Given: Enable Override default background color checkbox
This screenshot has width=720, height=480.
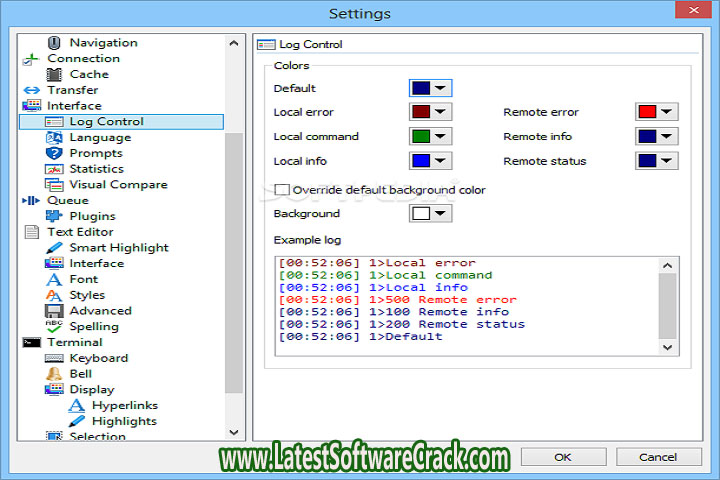Looking at the screenshot, I should pyautogui.click(x=282, y=190).
